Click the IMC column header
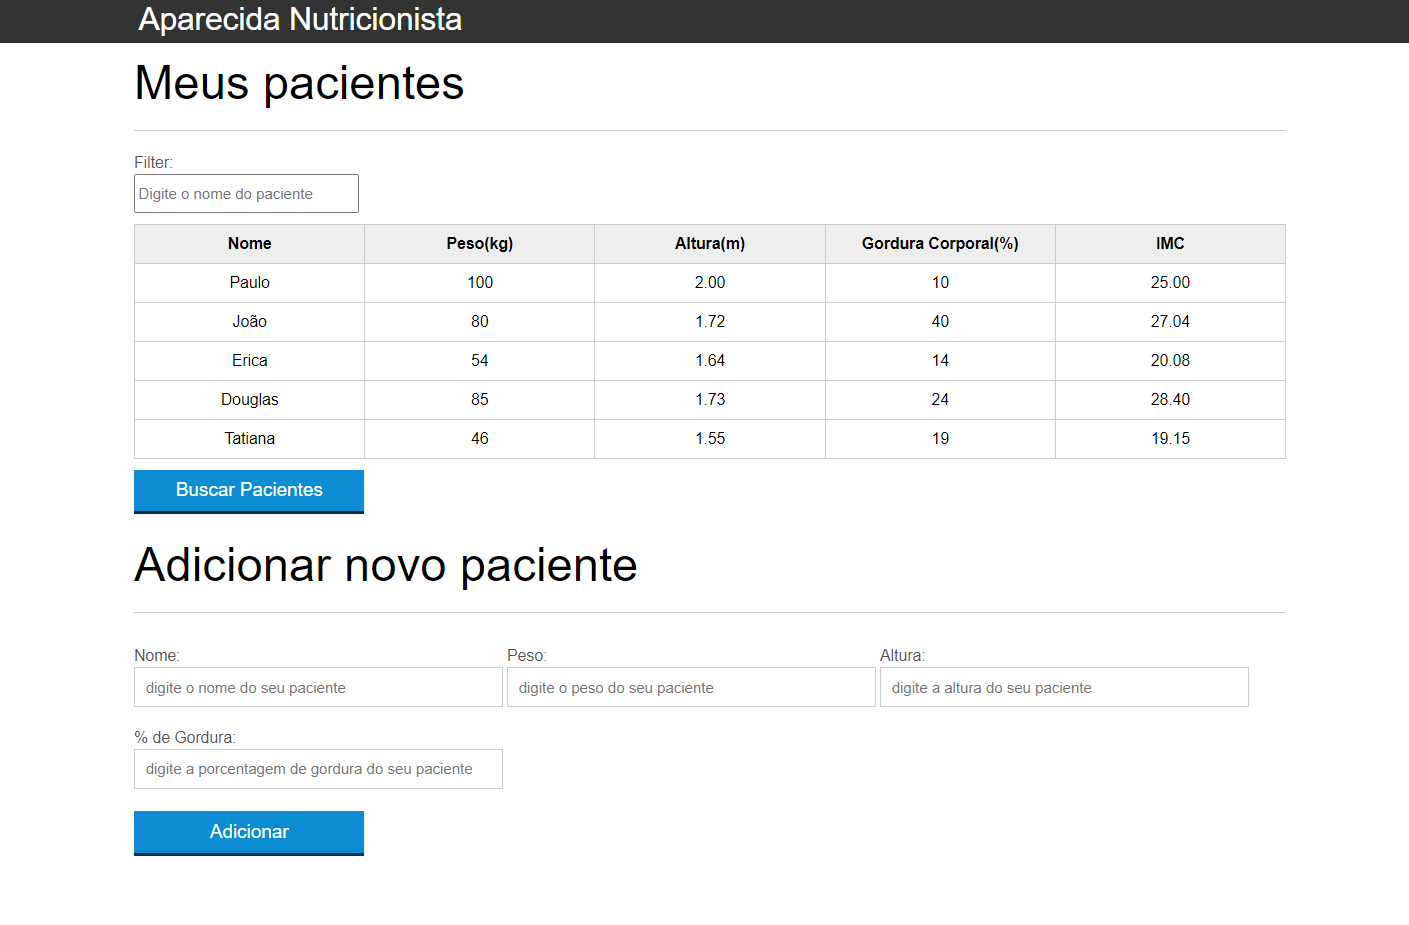Viewport: 1409px width, 925px height. pyautogui.click(x=1170, y=244)
